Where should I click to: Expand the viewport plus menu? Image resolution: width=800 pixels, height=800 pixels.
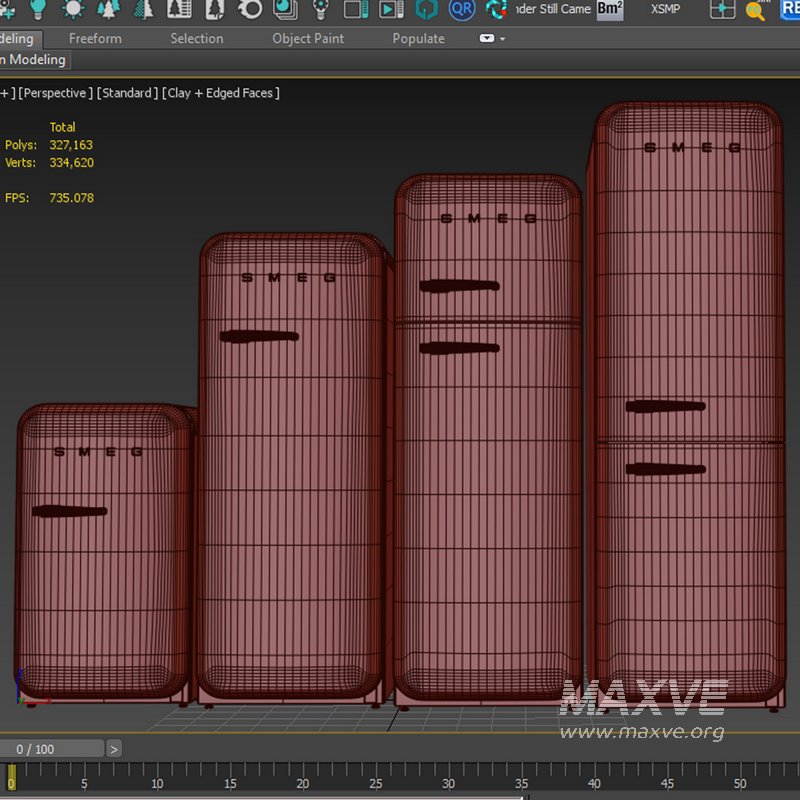point(6,92)
